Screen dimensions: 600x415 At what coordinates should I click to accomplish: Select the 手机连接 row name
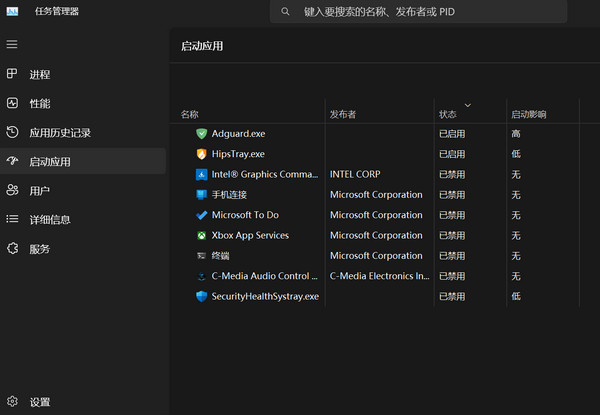(229, 195)
